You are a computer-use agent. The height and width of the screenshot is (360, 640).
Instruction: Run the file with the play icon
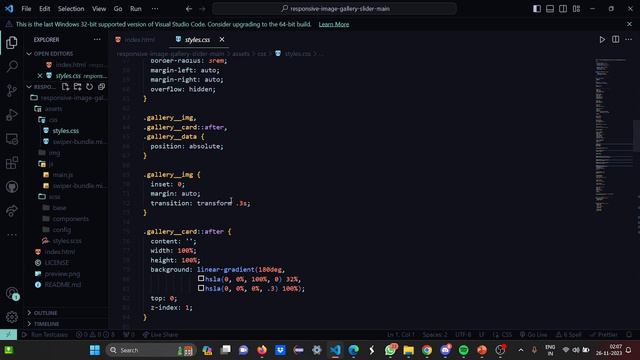602,40
